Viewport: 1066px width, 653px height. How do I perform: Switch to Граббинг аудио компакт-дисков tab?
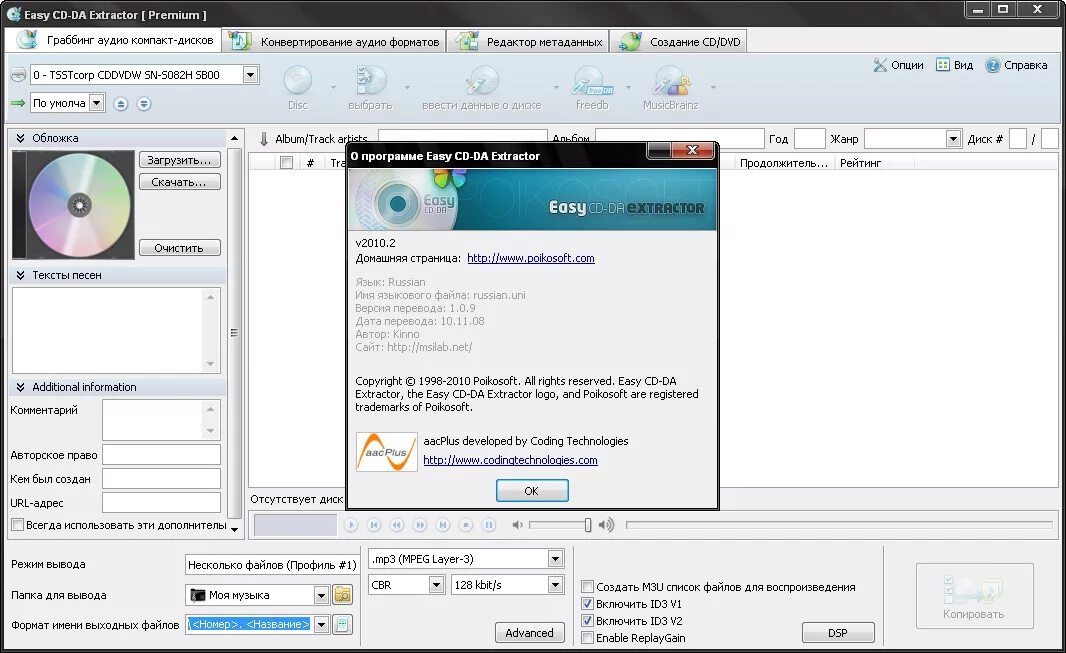pos(114,40)
